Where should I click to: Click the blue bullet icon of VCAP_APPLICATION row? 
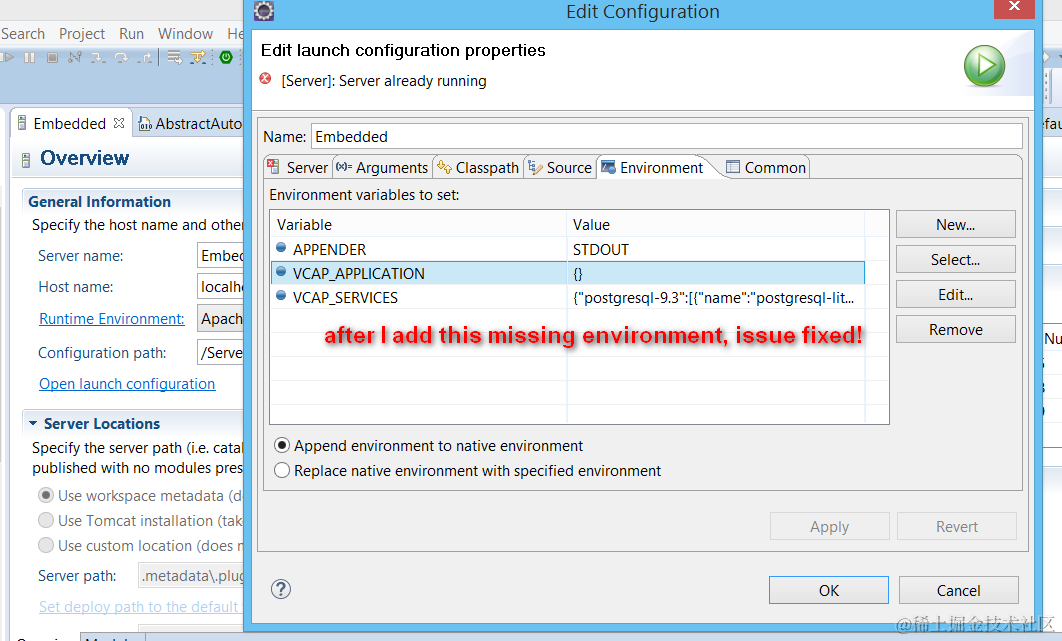point(281,272)
